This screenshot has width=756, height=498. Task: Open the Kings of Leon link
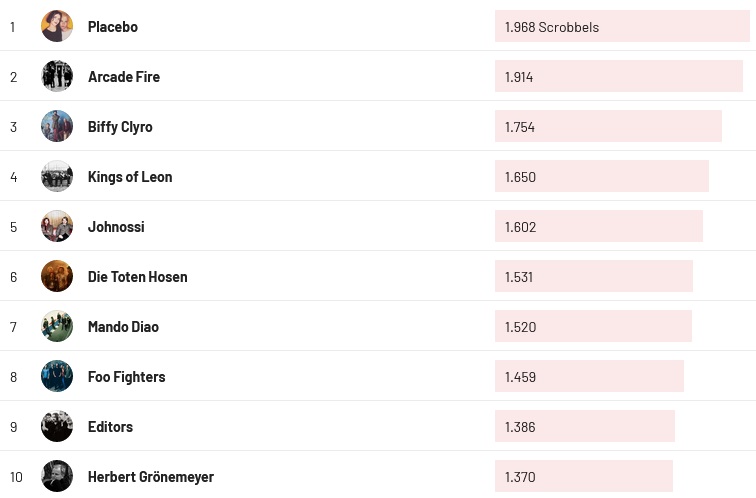pyautogui.click(x=130, y=177)
